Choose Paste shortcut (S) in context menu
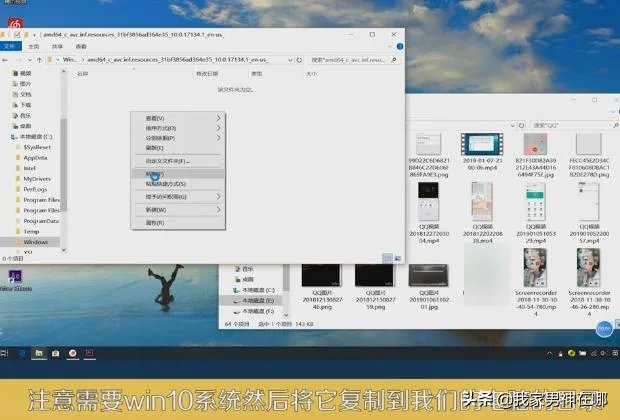Image resolution: width=620 pixels, height=420 pixels. (x=178, y=184)
